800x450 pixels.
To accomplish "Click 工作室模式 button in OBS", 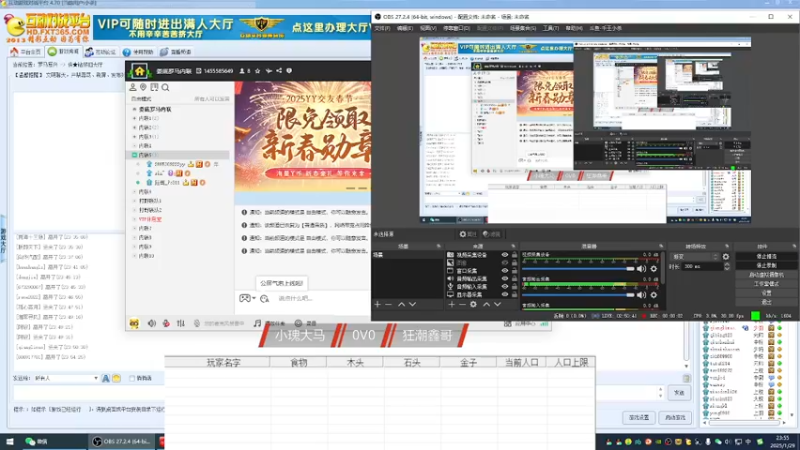I will [766, 284].
